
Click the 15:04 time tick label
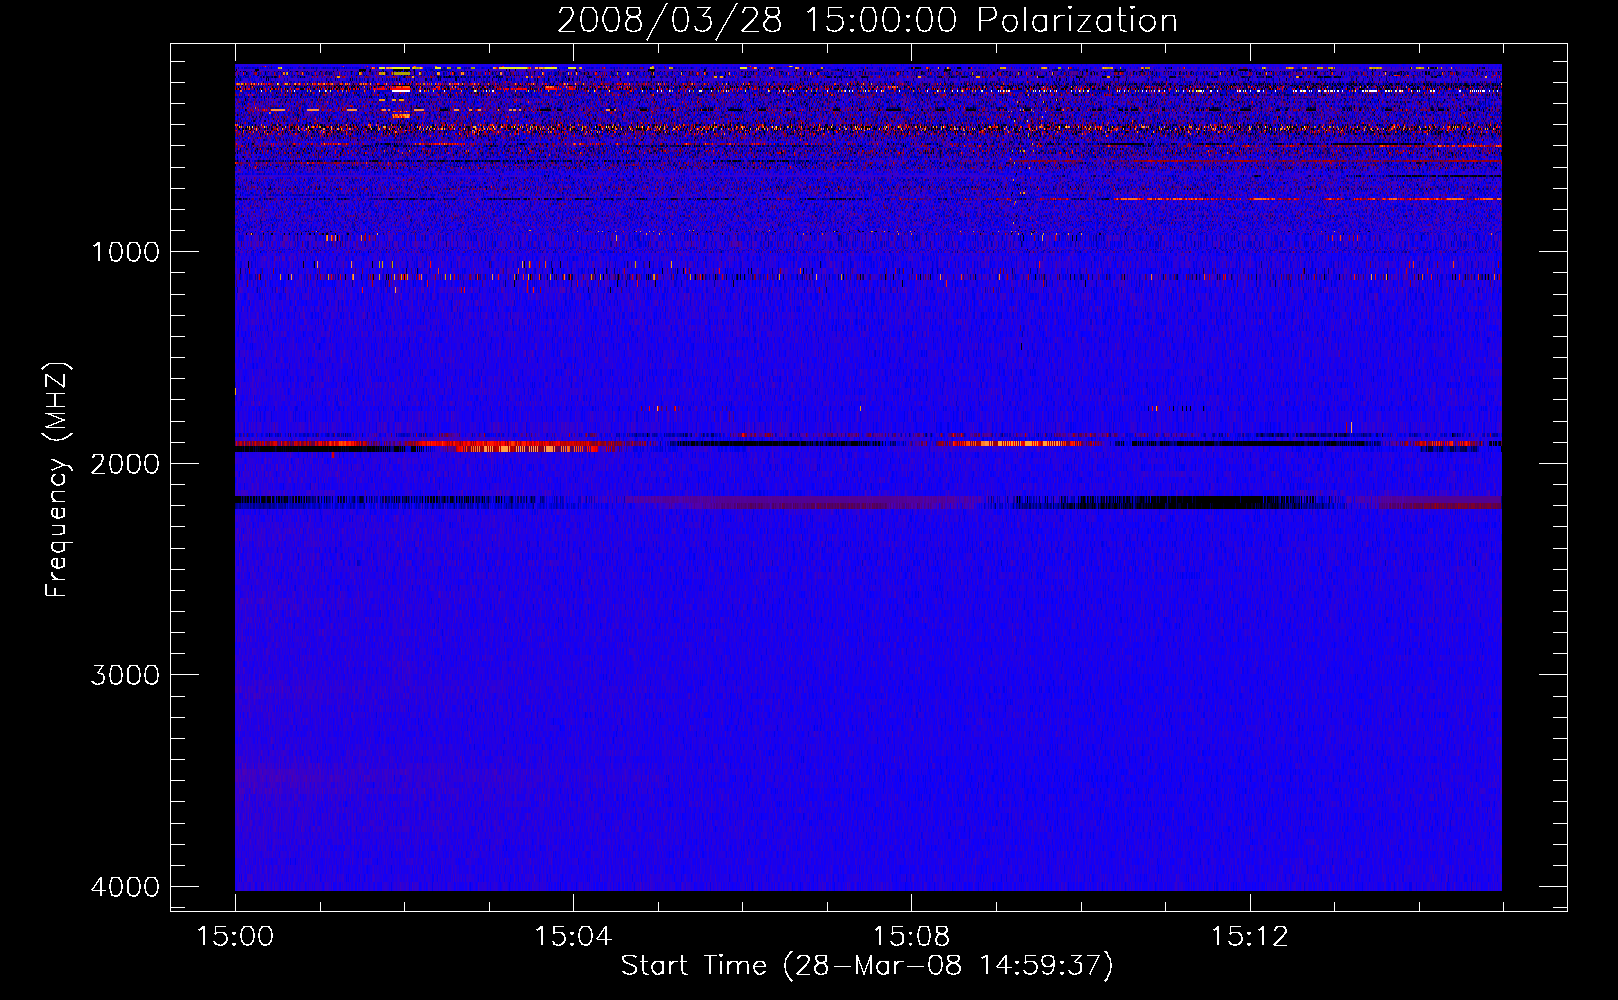click(573, 937)
